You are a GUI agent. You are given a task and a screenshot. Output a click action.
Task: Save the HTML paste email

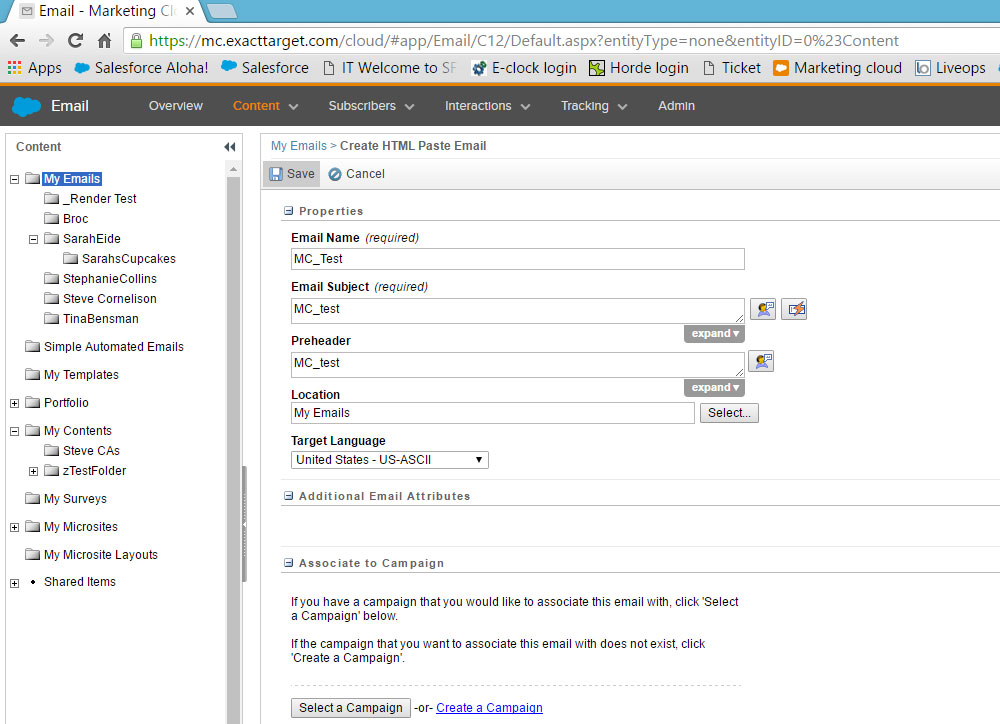tap(292, 174)
